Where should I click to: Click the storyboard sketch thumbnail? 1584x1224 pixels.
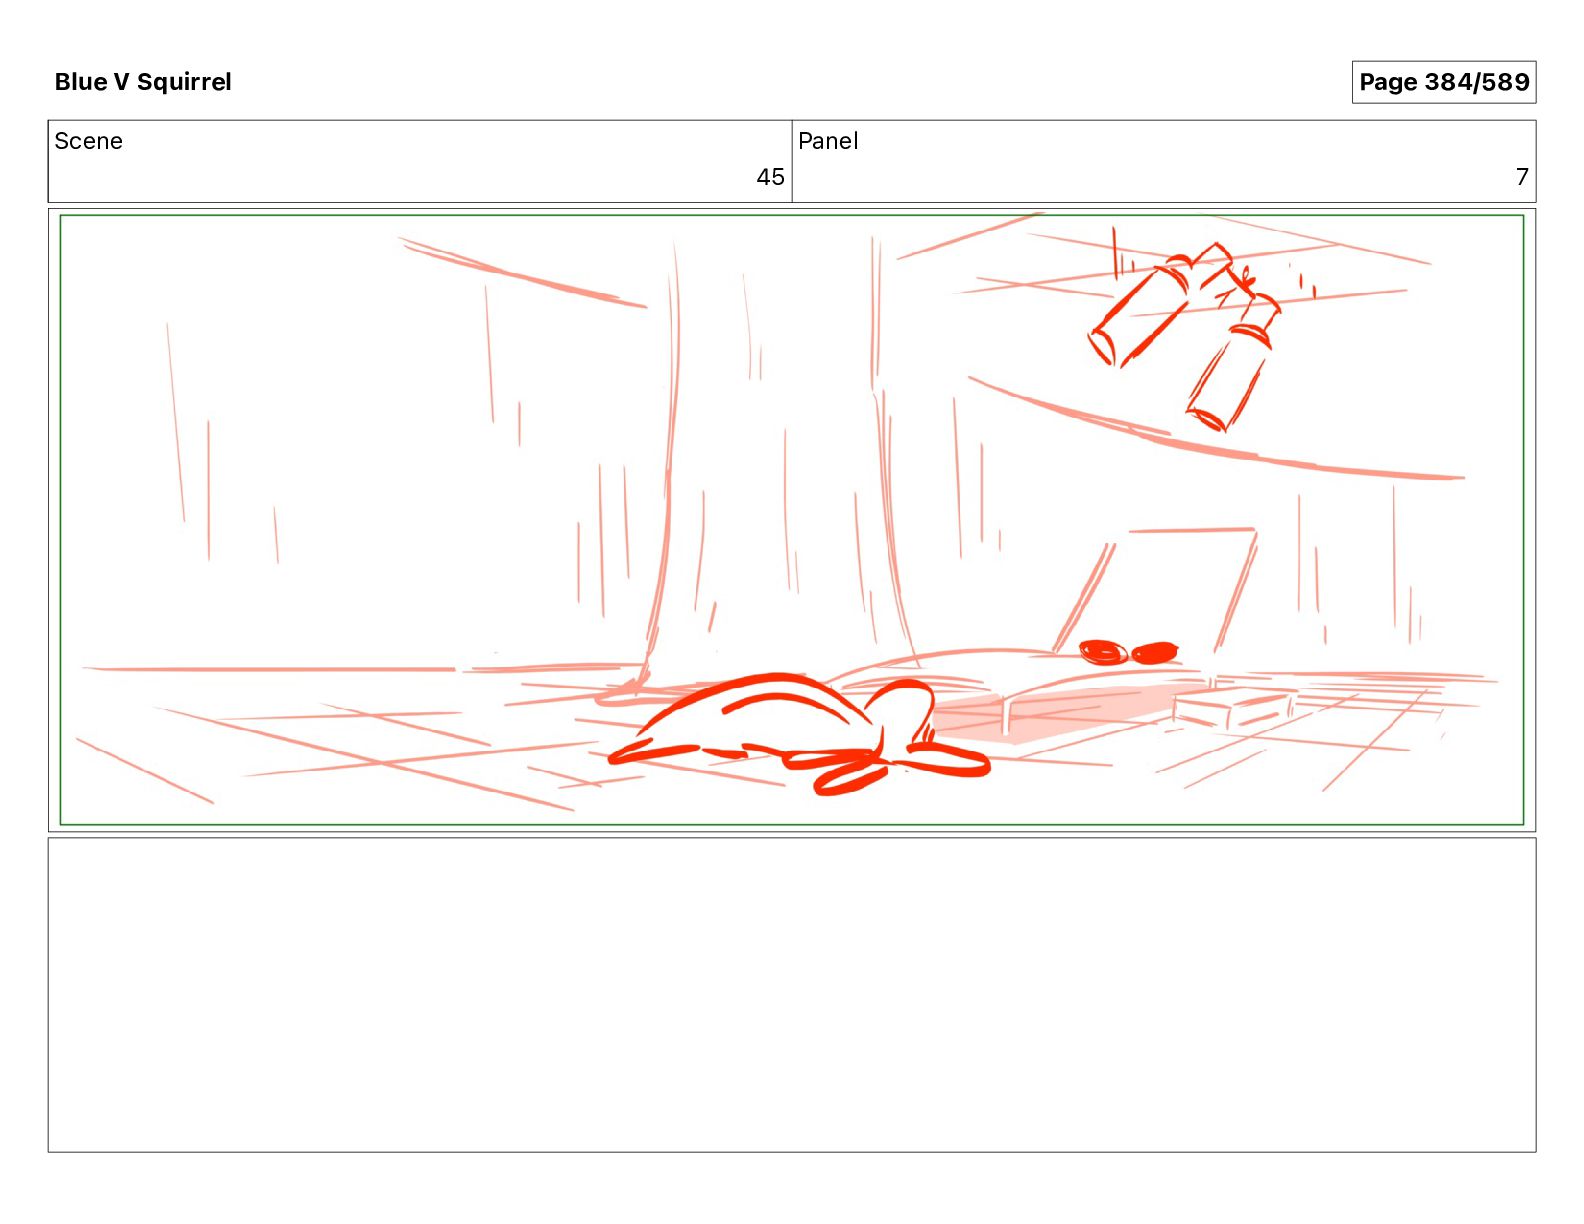[792, 520]
